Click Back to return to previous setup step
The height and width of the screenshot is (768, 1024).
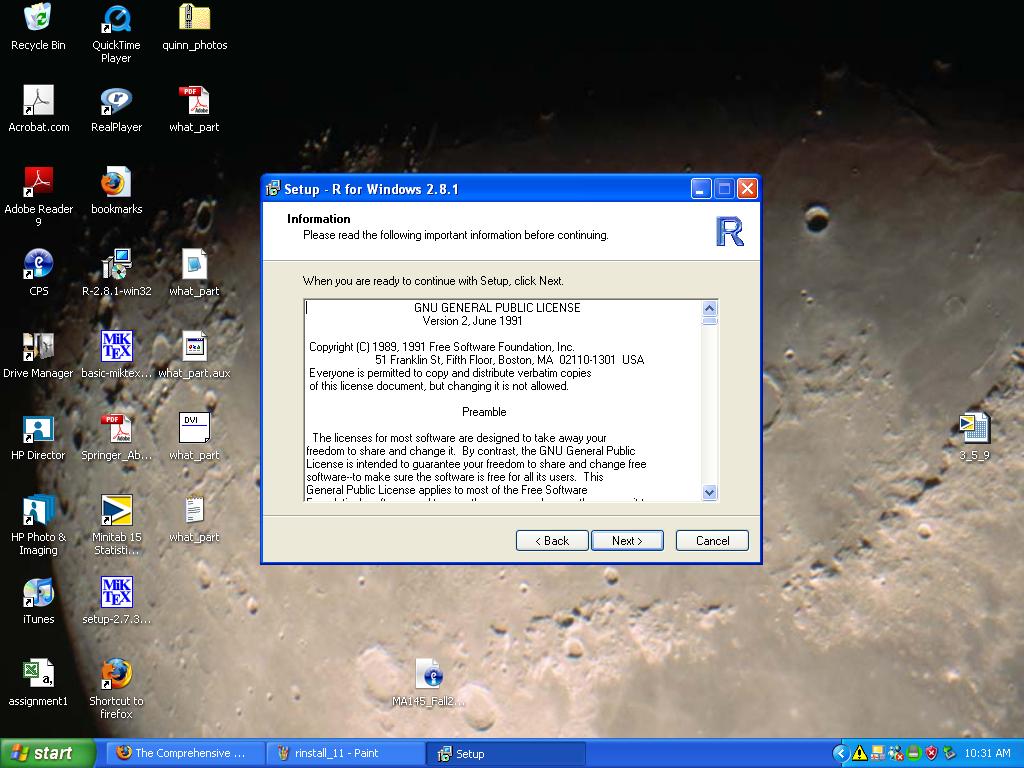[x=551, y=540]
